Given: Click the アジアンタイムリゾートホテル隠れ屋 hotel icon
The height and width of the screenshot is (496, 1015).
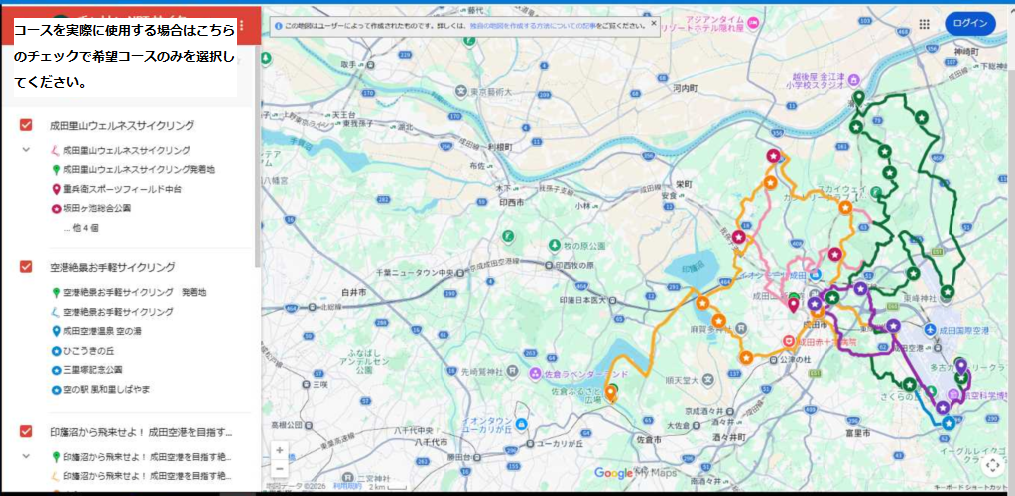Looking at the screenshot, I should 754,23.
